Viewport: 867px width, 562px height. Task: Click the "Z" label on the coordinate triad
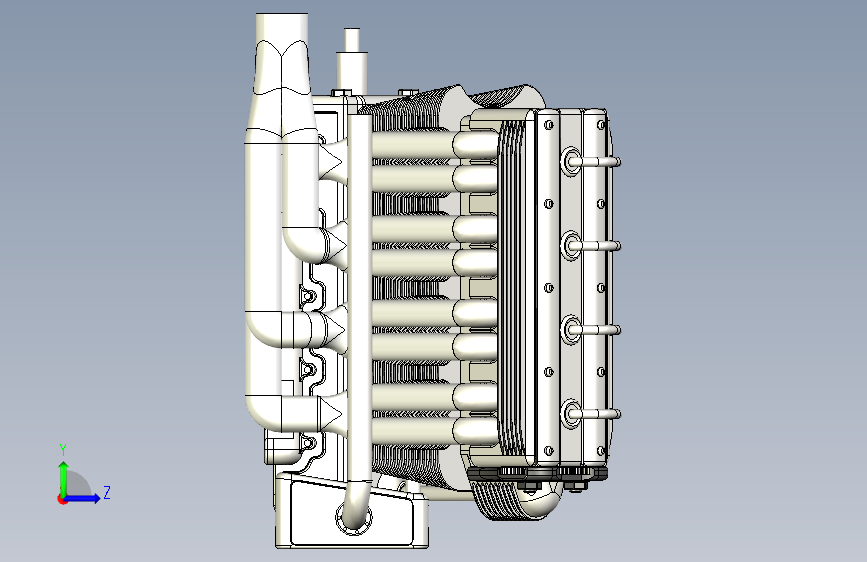(x=107, y=492)
